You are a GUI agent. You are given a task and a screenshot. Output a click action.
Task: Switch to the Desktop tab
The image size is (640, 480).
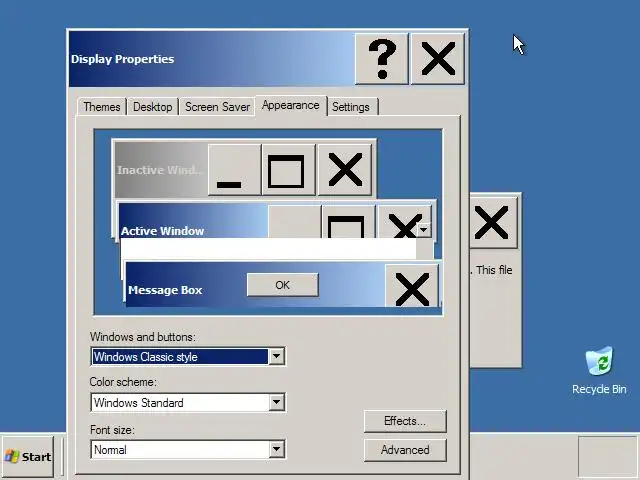click(x=153, y=107)
